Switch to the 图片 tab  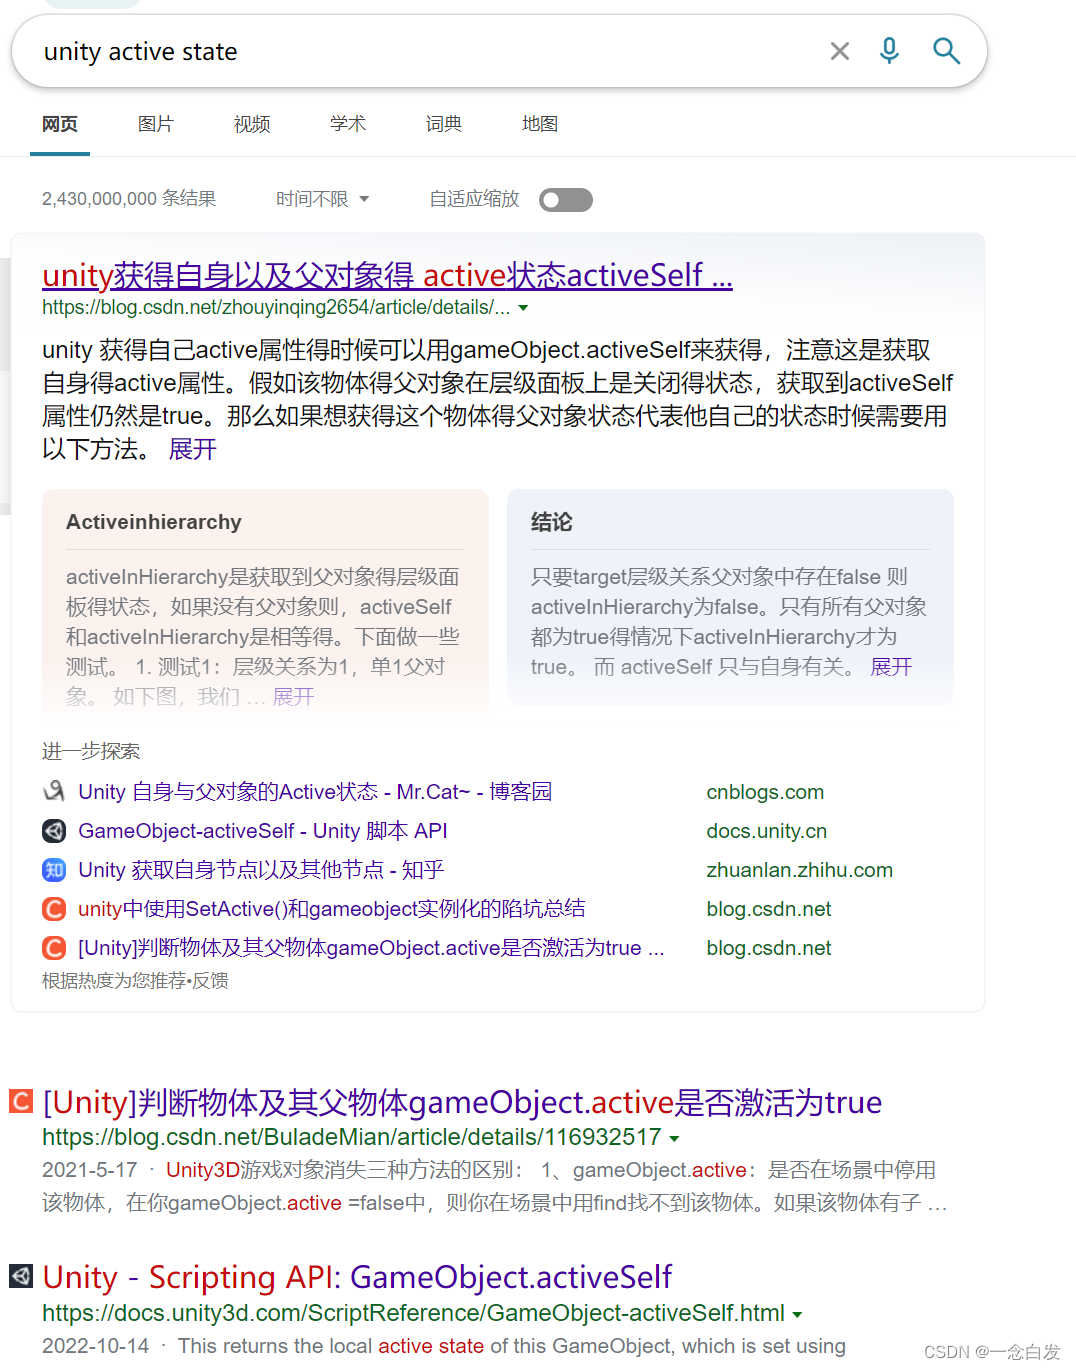pyautogui.click(x=156, y=124)
